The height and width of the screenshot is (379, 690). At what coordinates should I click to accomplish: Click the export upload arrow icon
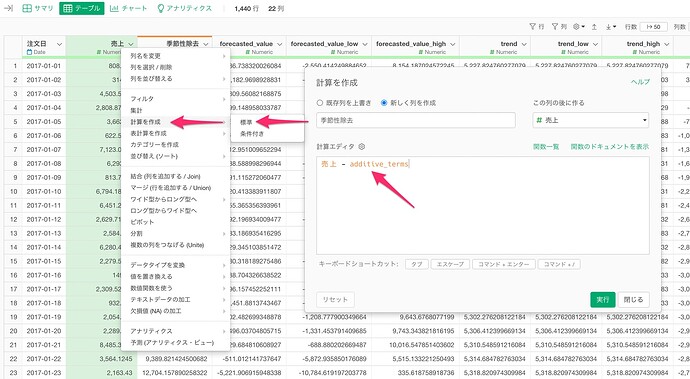click(x=594, y=27)
